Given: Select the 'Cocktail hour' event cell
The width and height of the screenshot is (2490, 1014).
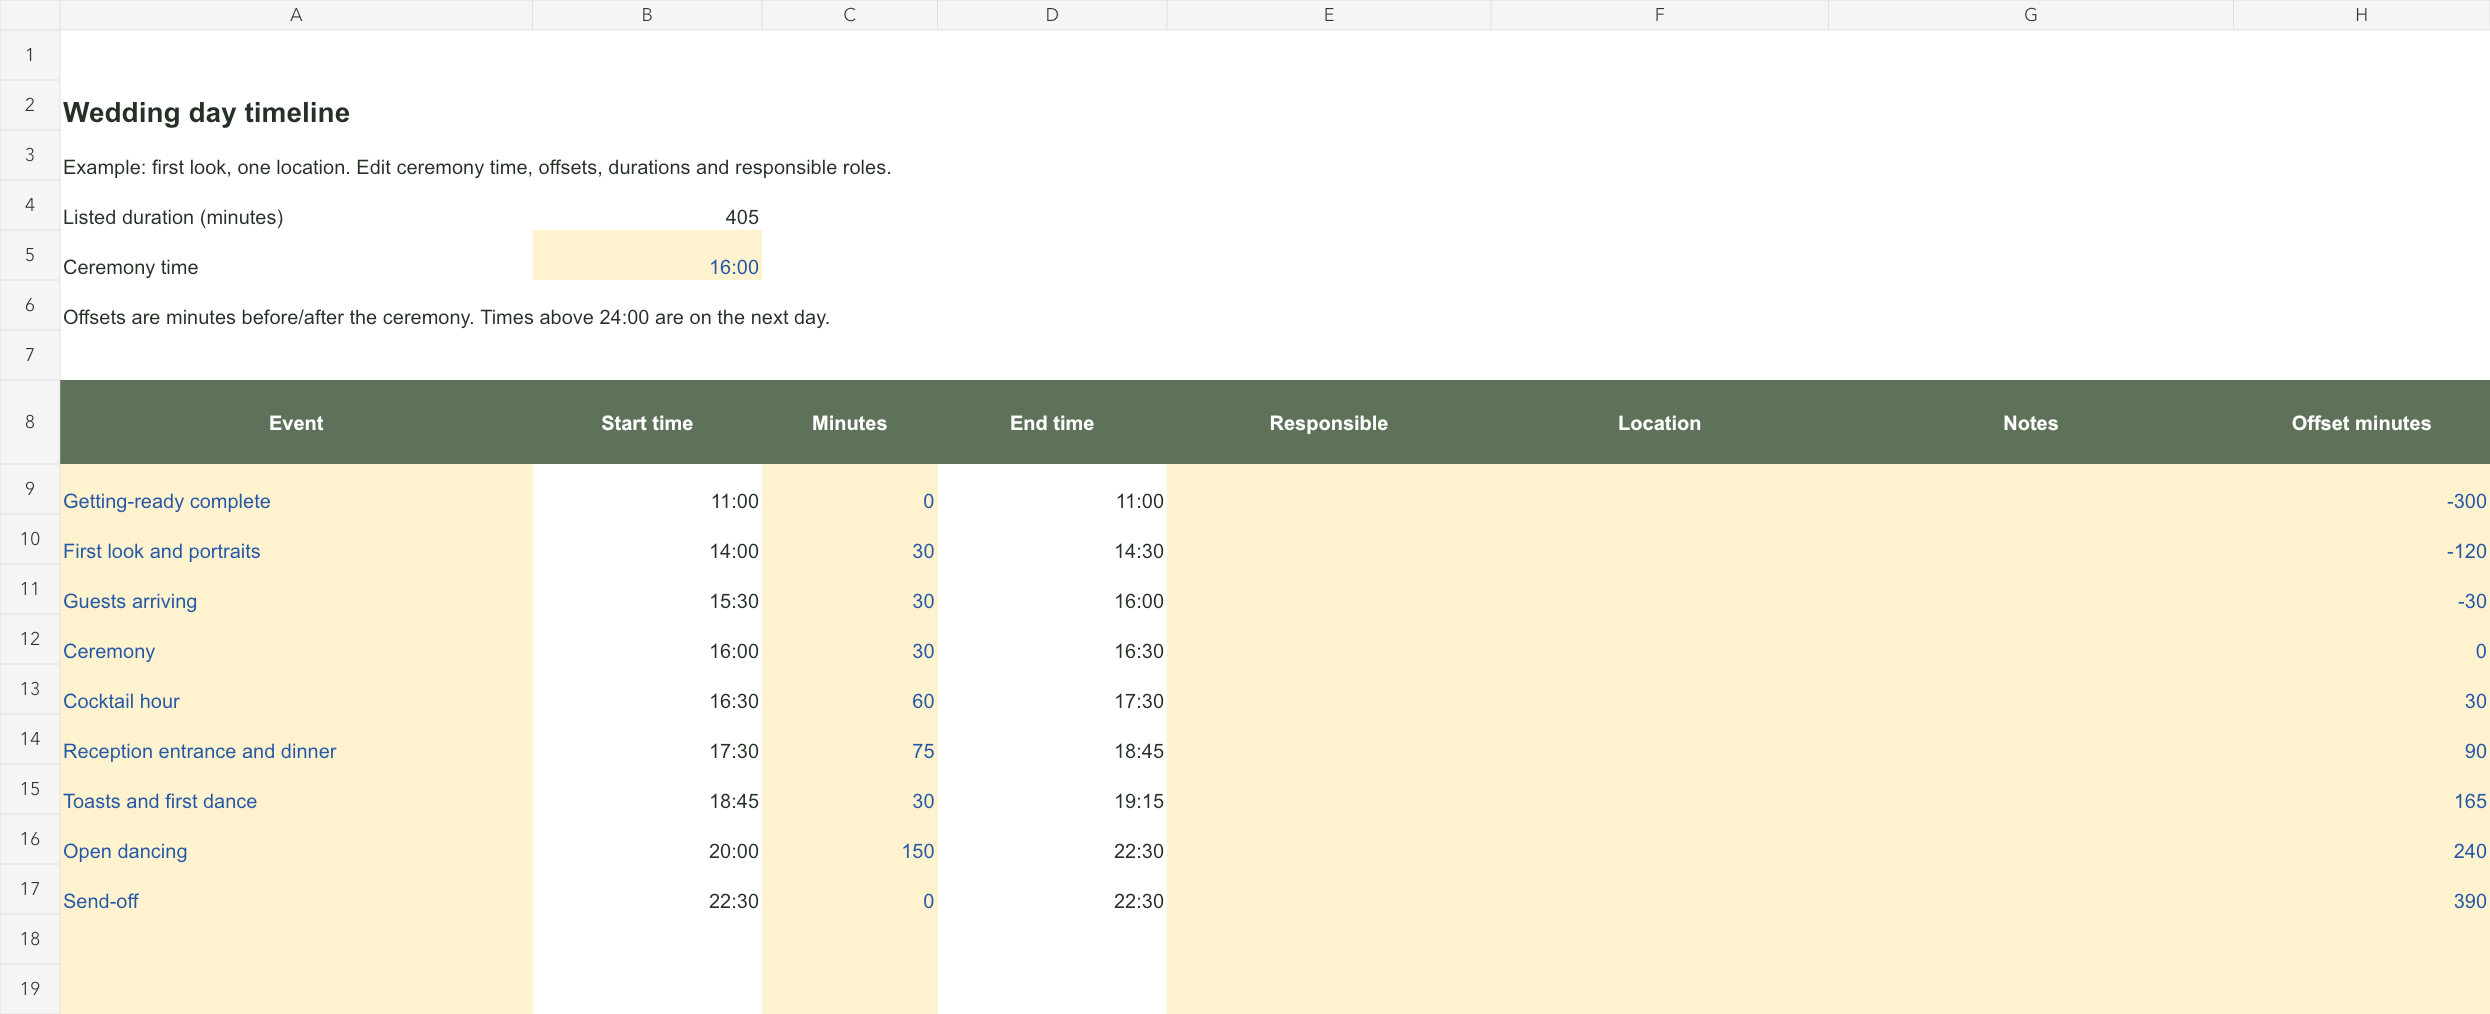Looking at the screenshot, I should [296, 689].
